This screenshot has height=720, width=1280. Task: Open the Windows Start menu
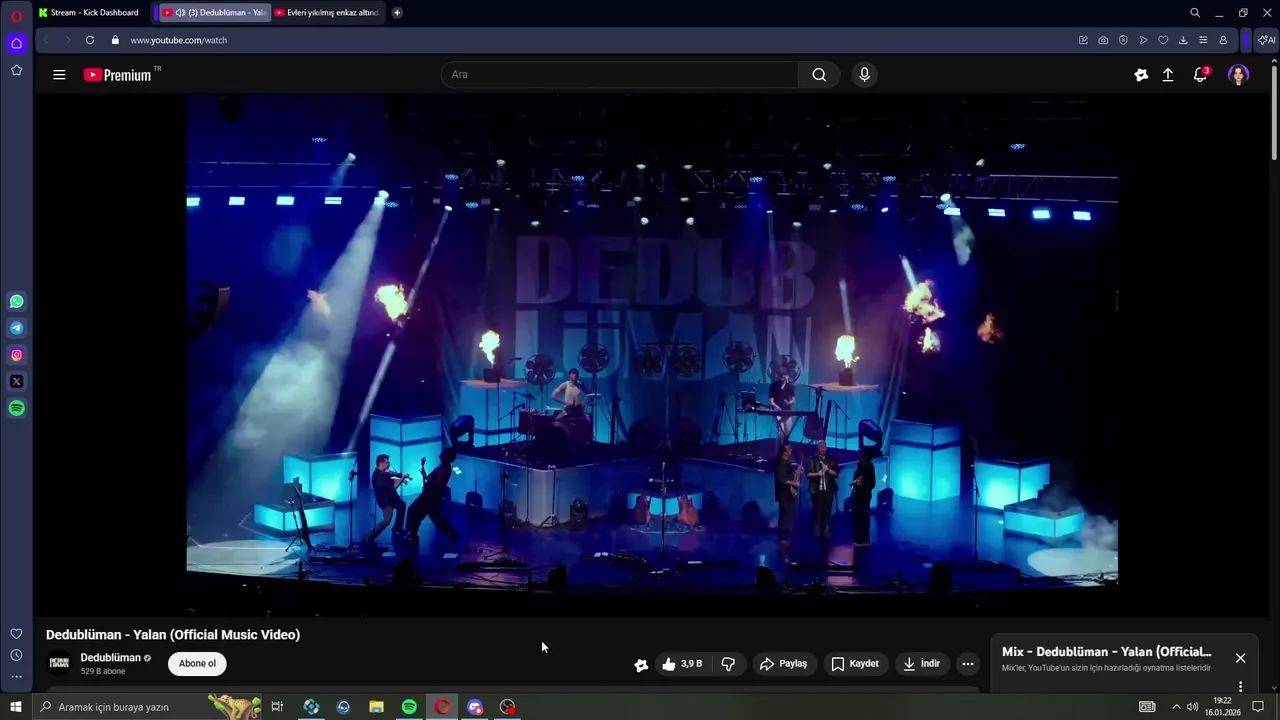click(16, 707)
